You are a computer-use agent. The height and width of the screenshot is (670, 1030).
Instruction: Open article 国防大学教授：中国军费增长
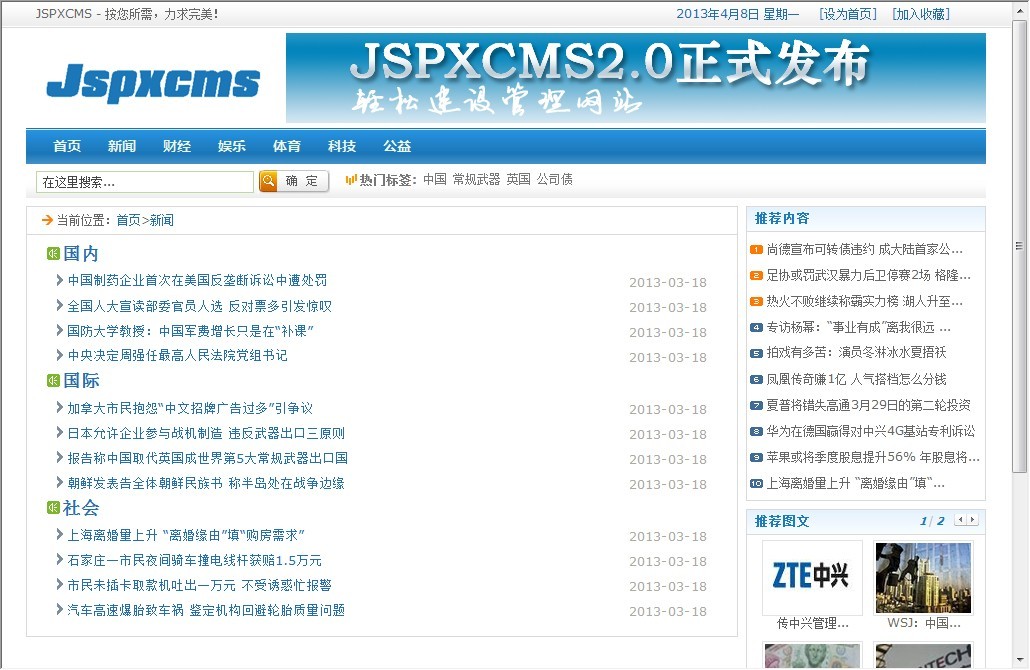(x=190, y=331)
